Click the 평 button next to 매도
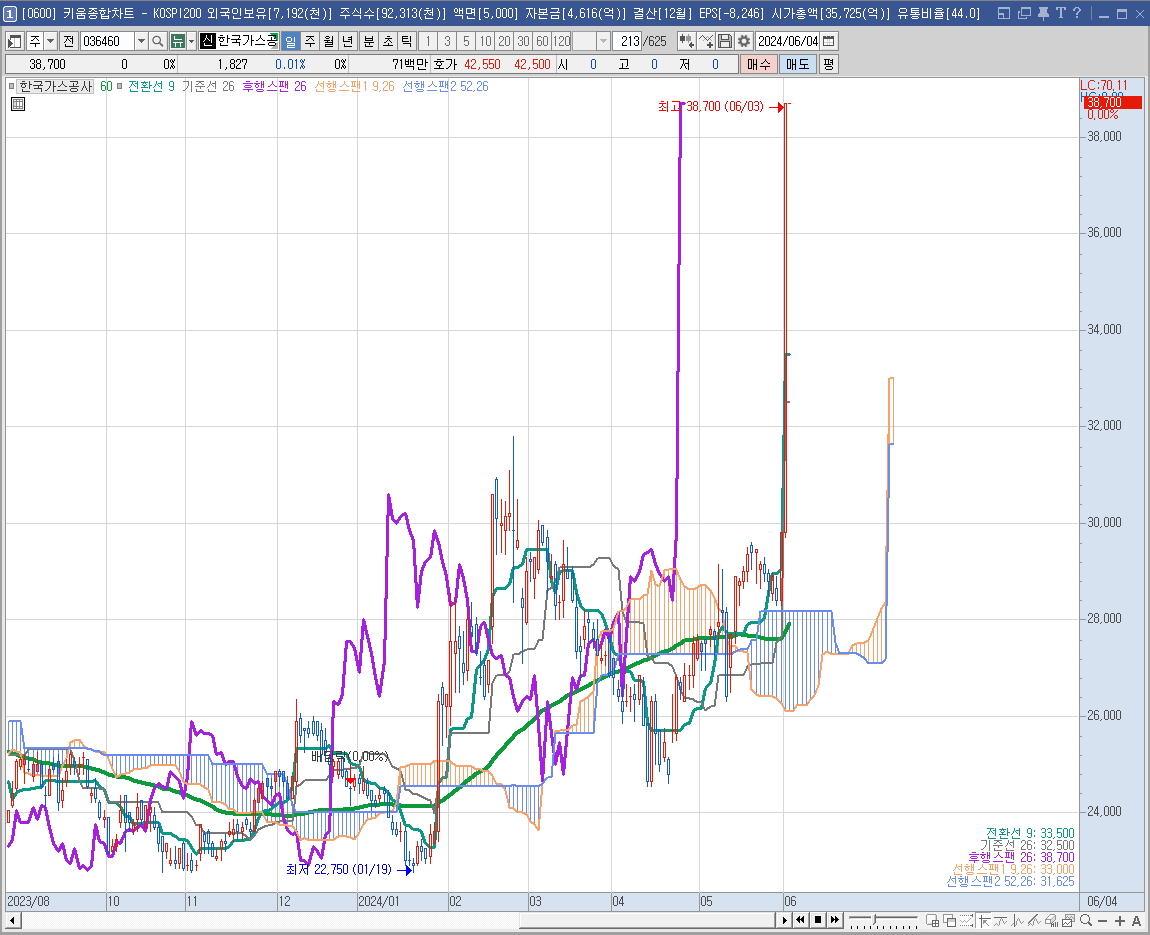Image resolution: width=1150 pixels, height=935 pixels. 828,65
